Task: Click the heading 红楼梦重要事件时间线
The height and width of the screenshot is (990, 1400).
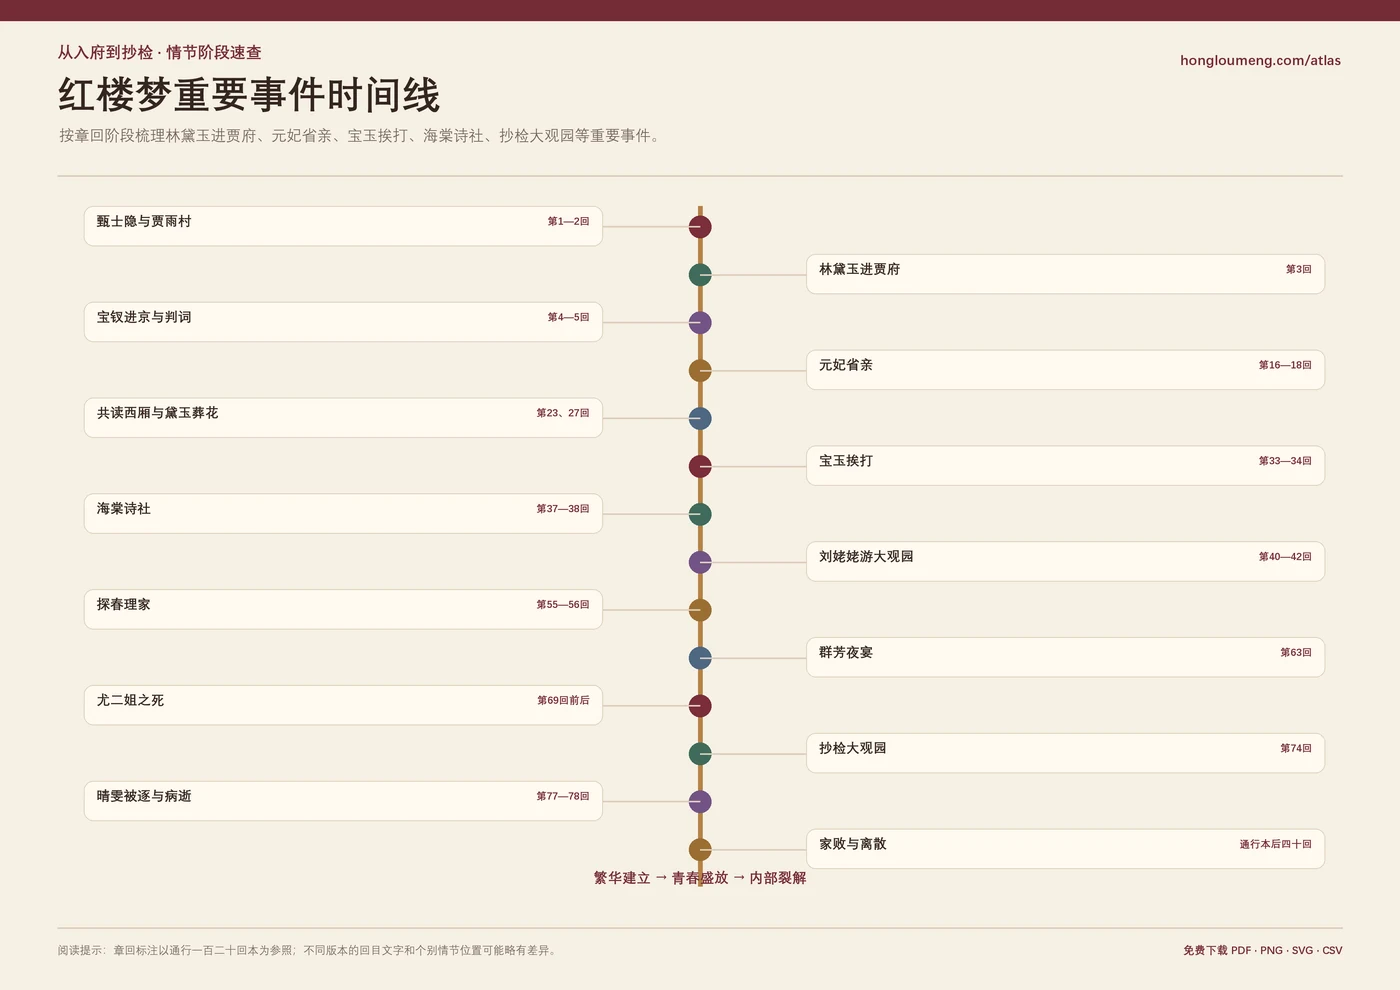Action: point(249,95)
